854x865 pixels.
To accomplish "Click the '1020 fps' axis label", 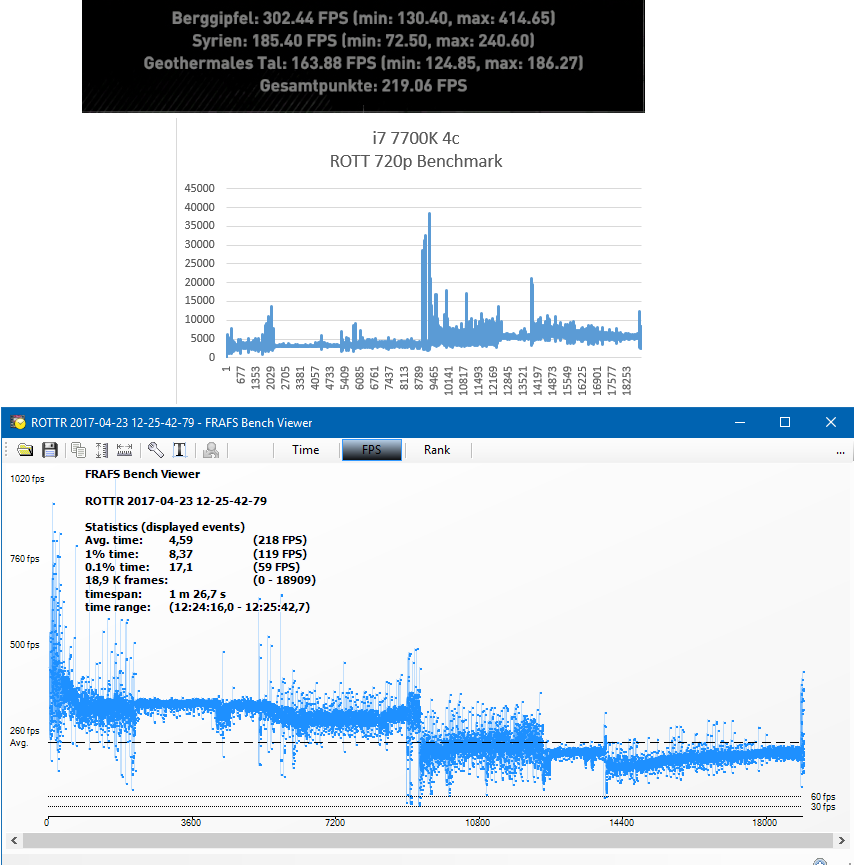I will [27, 479].
